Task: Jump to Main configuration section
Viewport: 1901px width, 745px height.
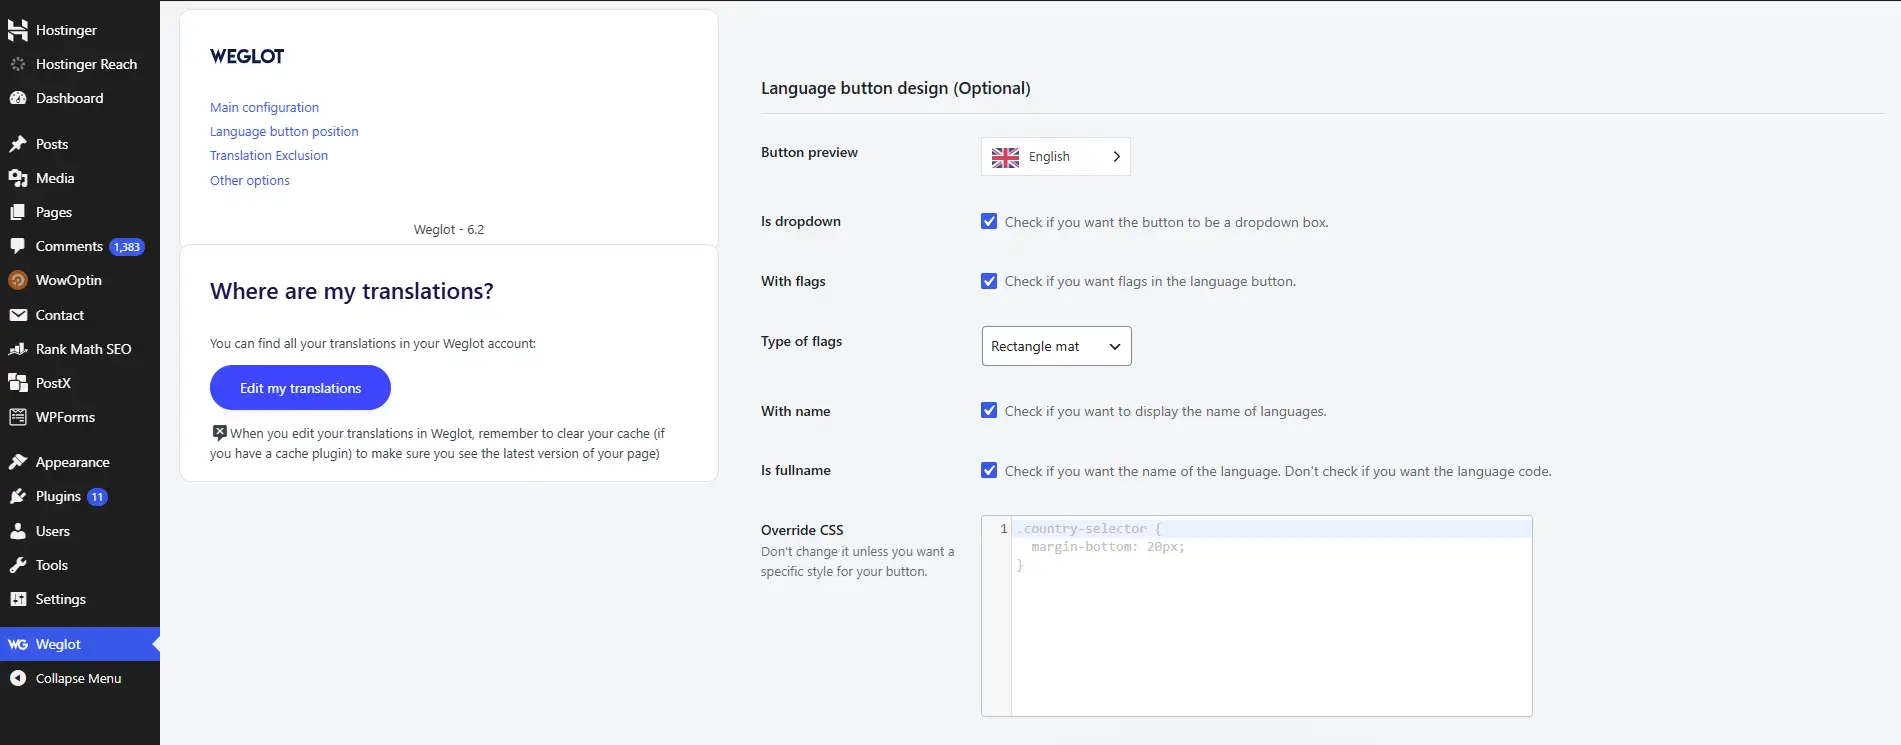Action: [x=264, y=107]
